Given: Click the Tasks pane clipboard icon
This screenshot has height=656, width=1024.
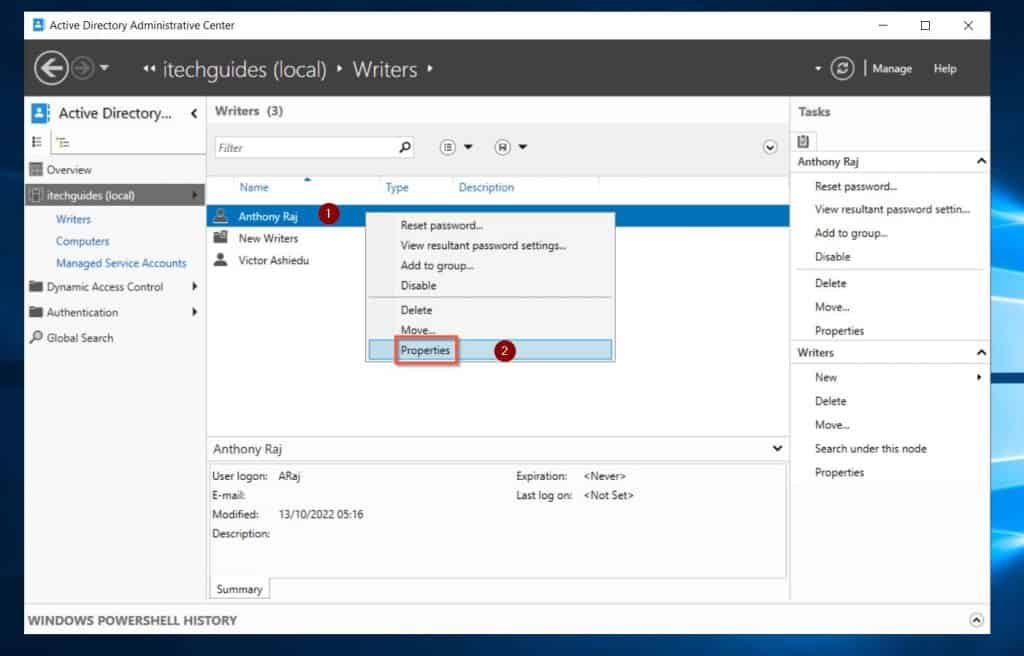Looking at the screenshot, I should click(x=803, y=141).
